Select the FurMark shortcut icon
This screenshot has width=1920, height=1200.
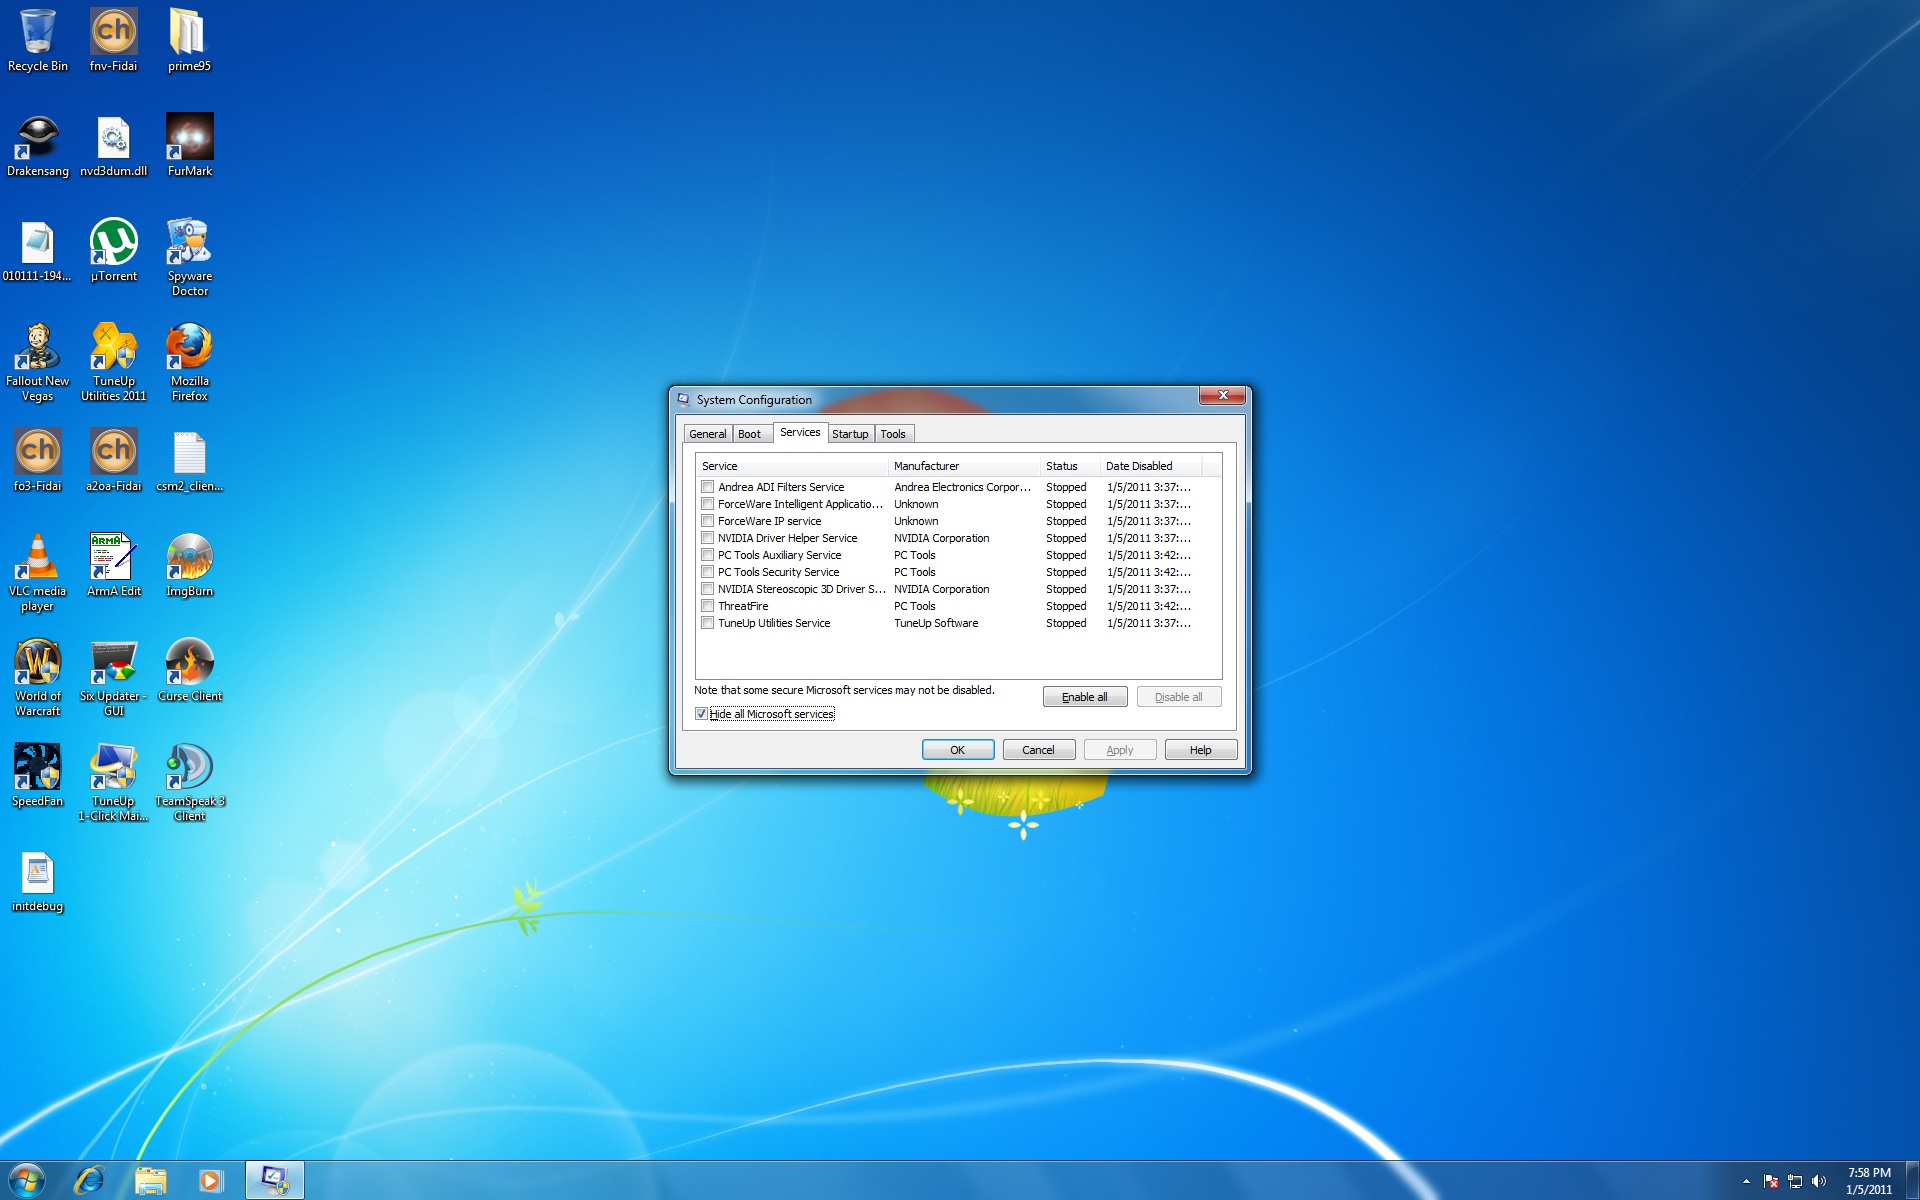coord(189,146)
